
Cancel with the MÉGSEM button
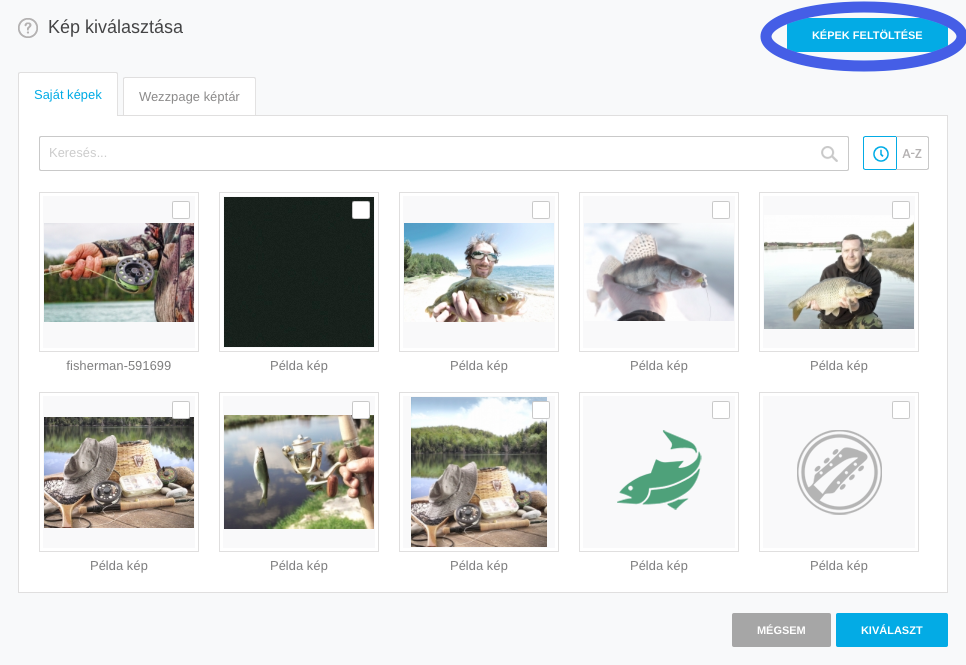(781, 630)
